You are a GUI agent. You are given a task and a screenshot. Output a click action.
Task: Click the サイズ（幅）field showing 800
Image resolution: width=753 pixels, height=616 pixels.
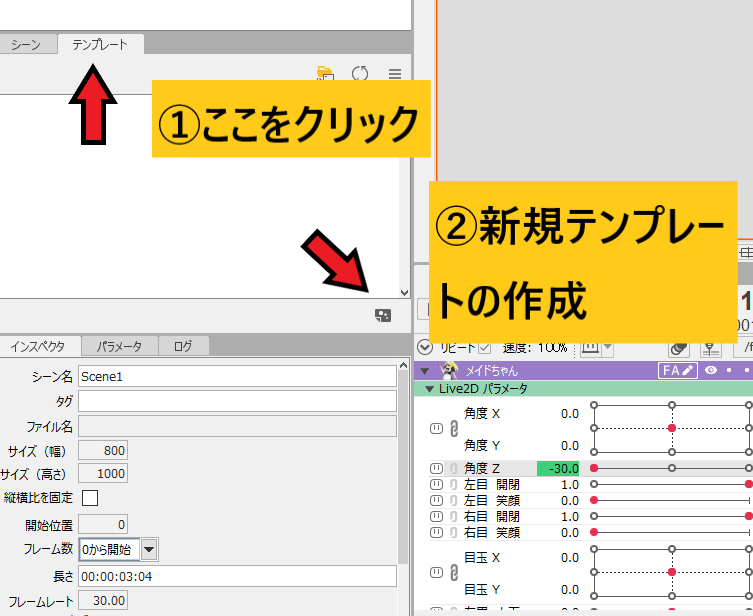(103, 450)
